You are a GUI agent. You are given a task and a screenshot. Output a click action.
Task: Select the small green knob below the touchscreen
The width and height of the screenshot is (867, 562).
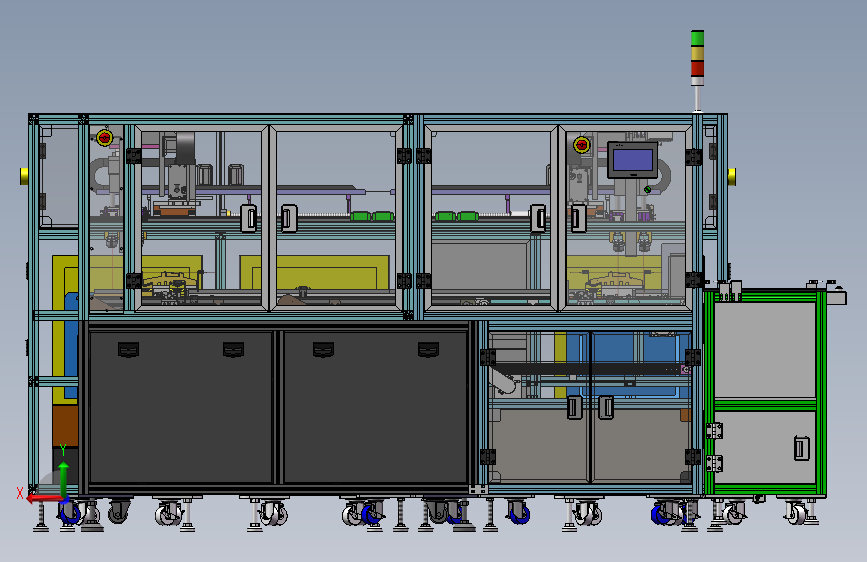coord(647,189)
